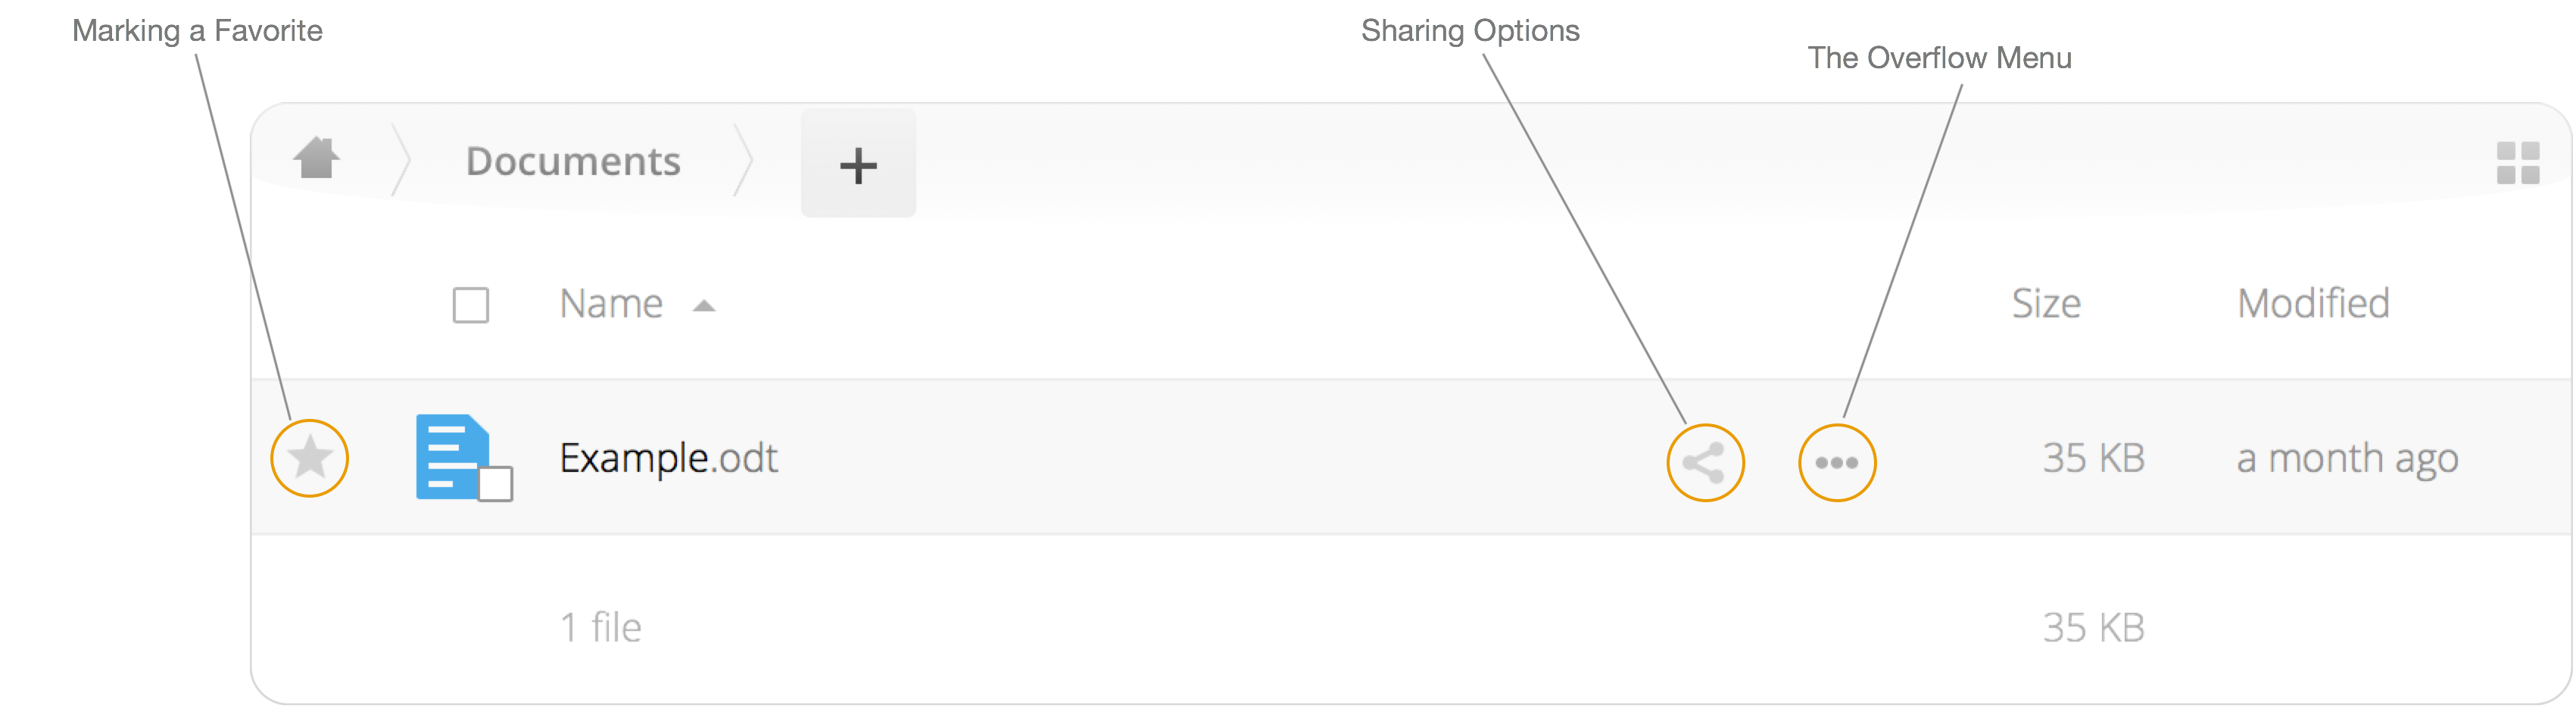Screen dimensions: 2576x709
Task: Open the new file creation menu
Action: (x=858, y=165)
